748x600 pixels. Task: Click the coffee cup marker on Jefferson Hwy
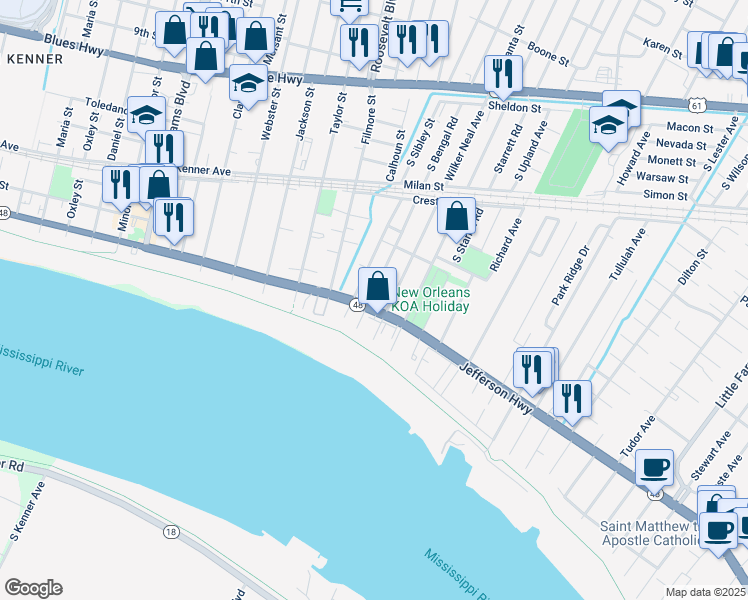[654, 471]
